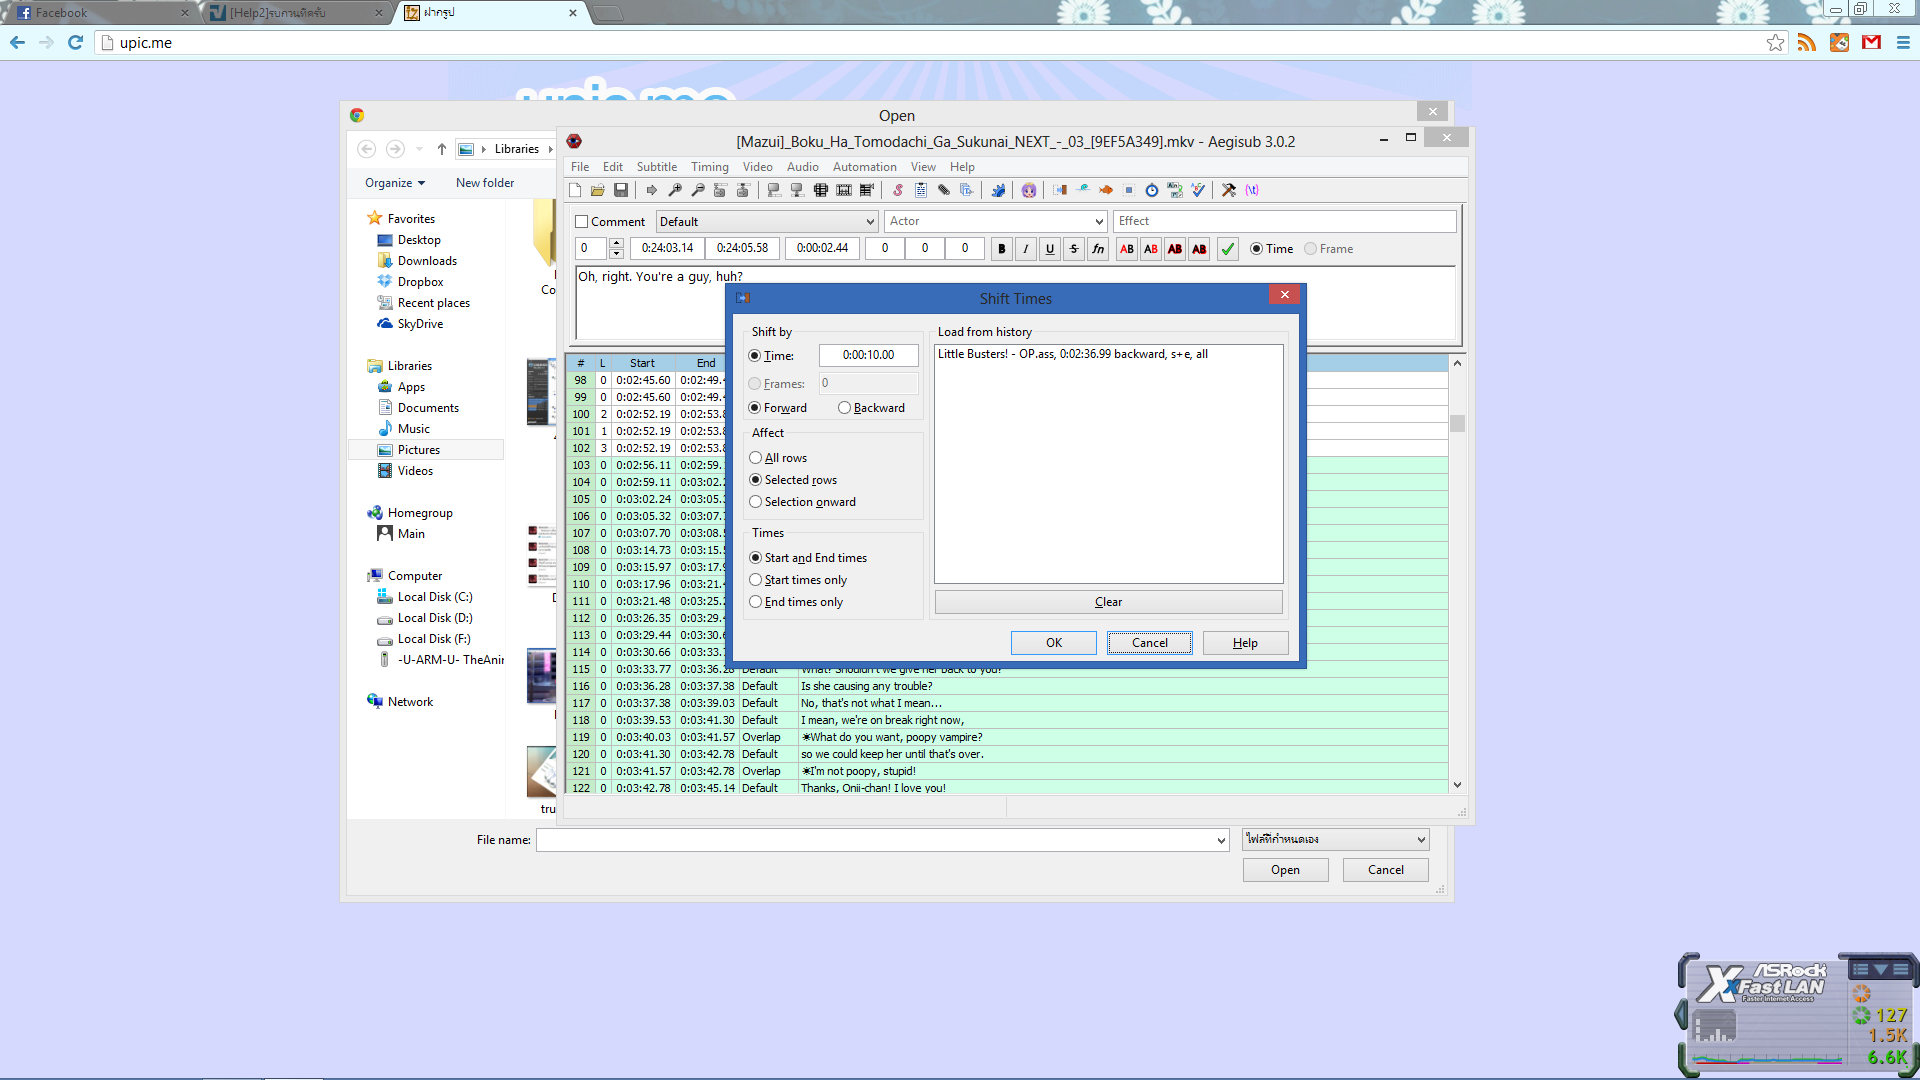Click the Spell Checker toolbar icon
1920x1080 pixels.
[x=1198, y=190]
